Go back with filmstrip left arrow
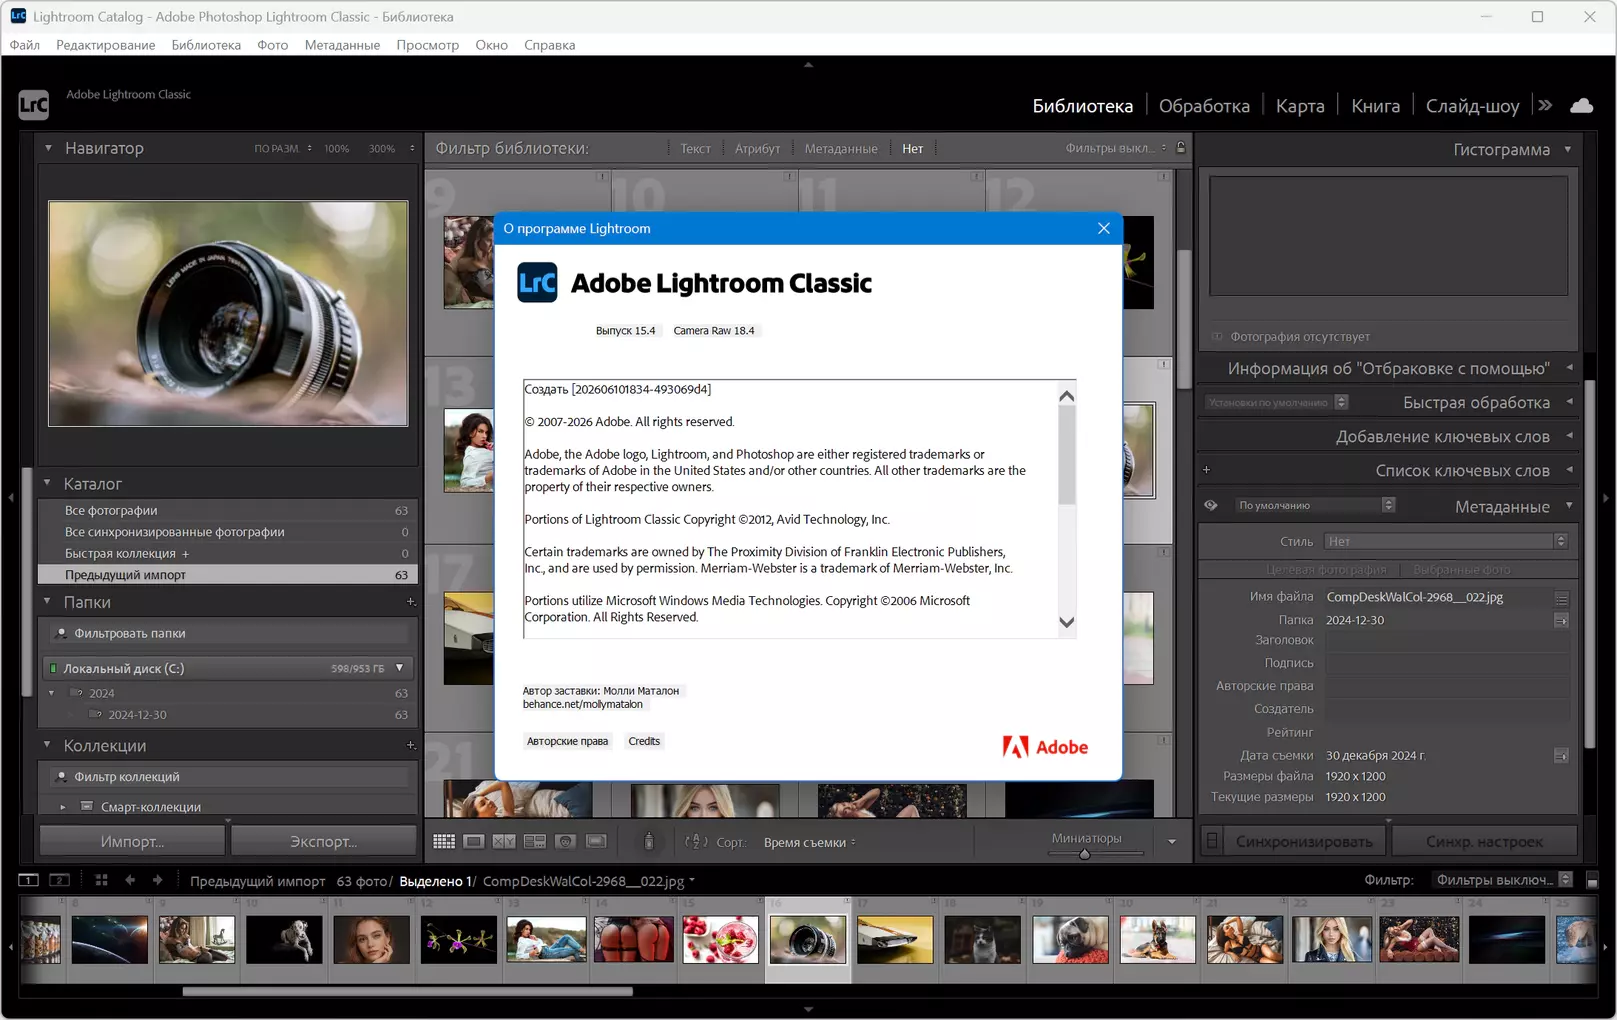Viewport: 1617px width, 1020px height. [x=130, y=880]
